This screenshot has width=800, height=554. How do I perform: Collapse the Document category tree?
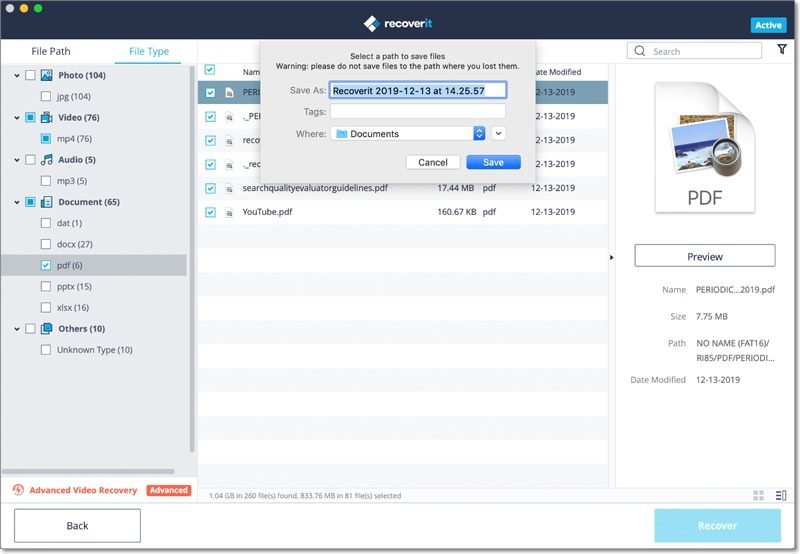tap(17, 203)
